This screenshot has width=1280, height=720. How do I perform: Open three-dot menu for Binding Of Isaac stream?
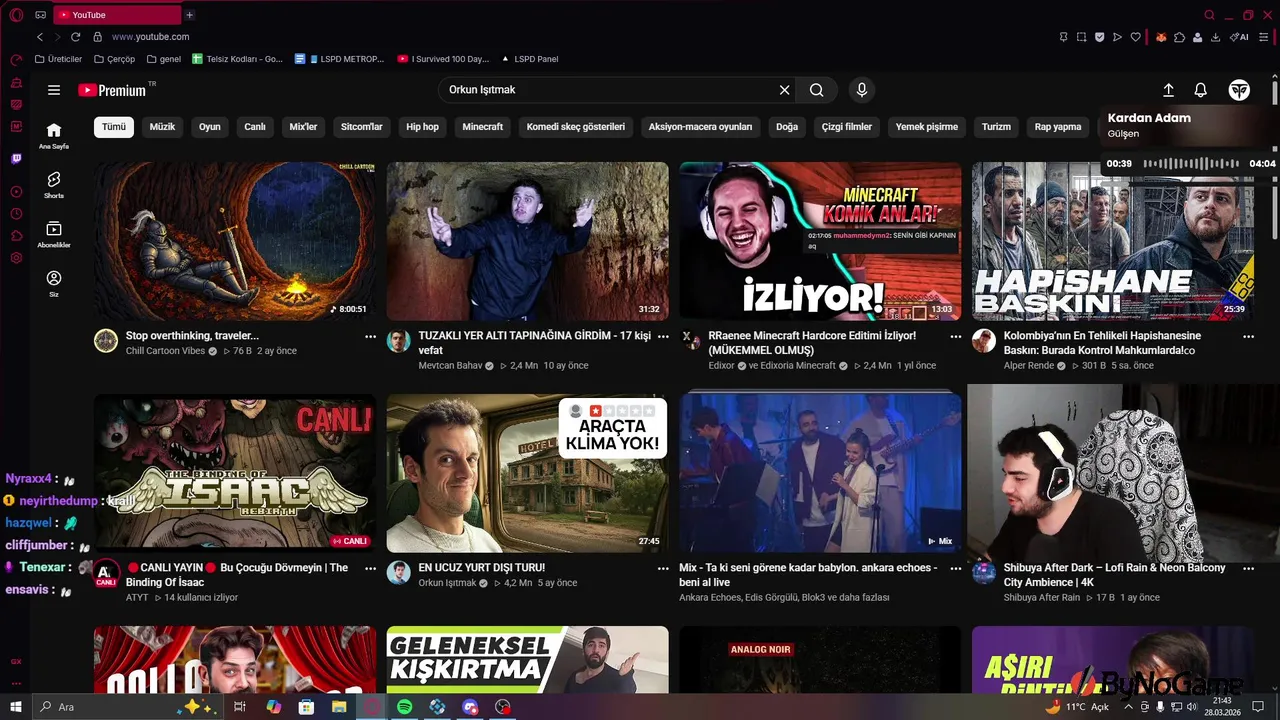coord(370,568)
